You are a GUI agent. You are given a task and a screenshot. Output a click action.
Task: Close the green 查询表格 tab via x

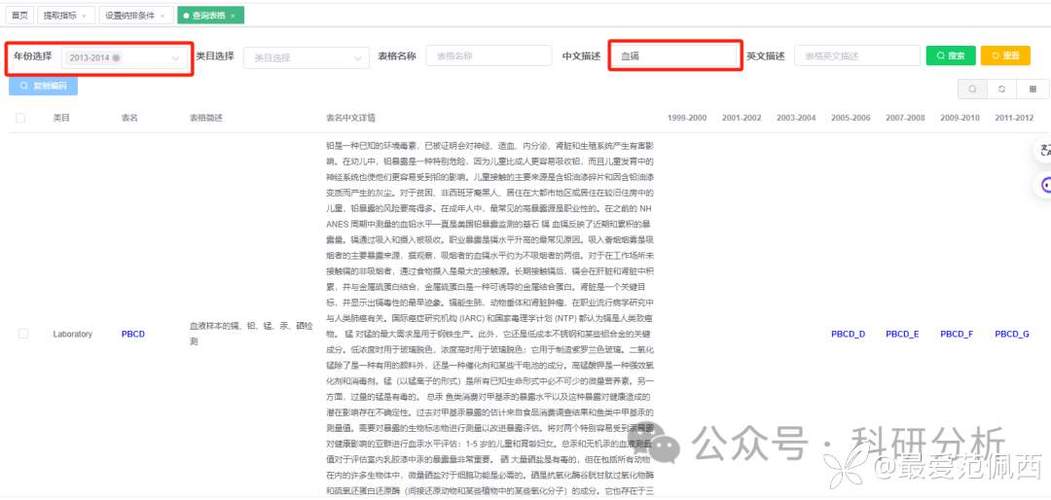(233, 15)
